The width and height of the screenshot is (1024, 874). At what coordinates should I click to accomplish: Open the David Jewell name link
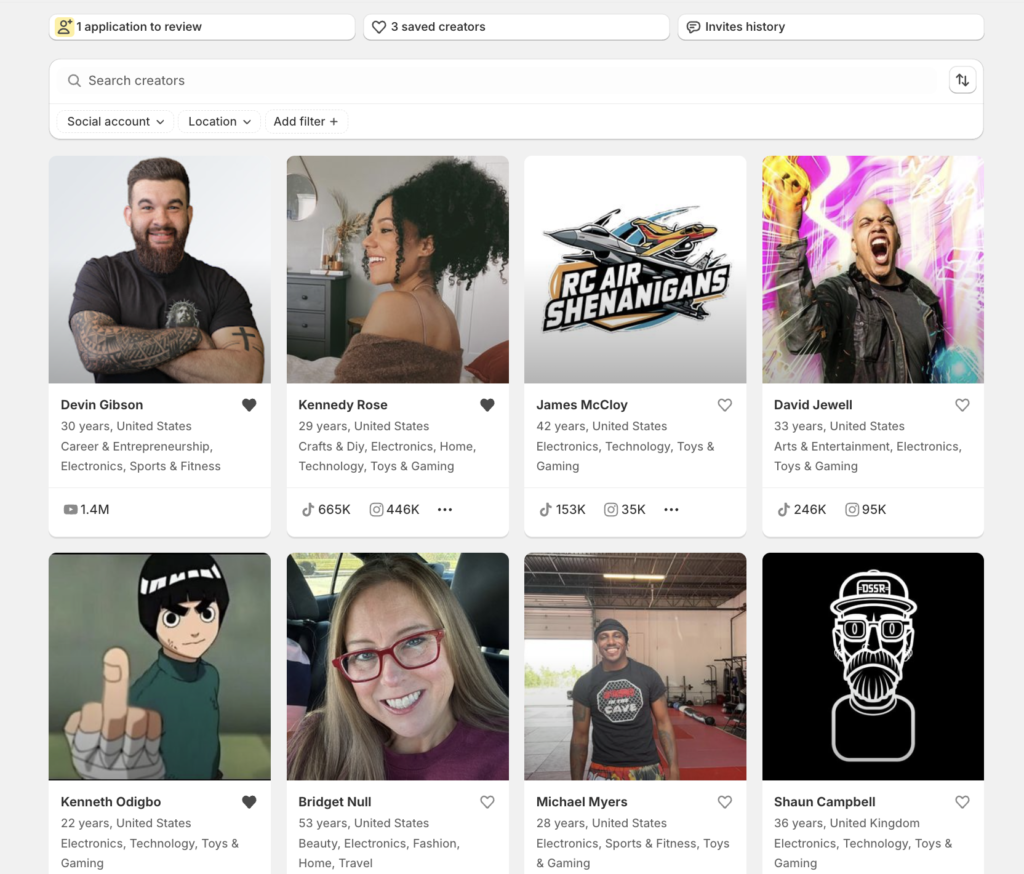tap(813, 405)
